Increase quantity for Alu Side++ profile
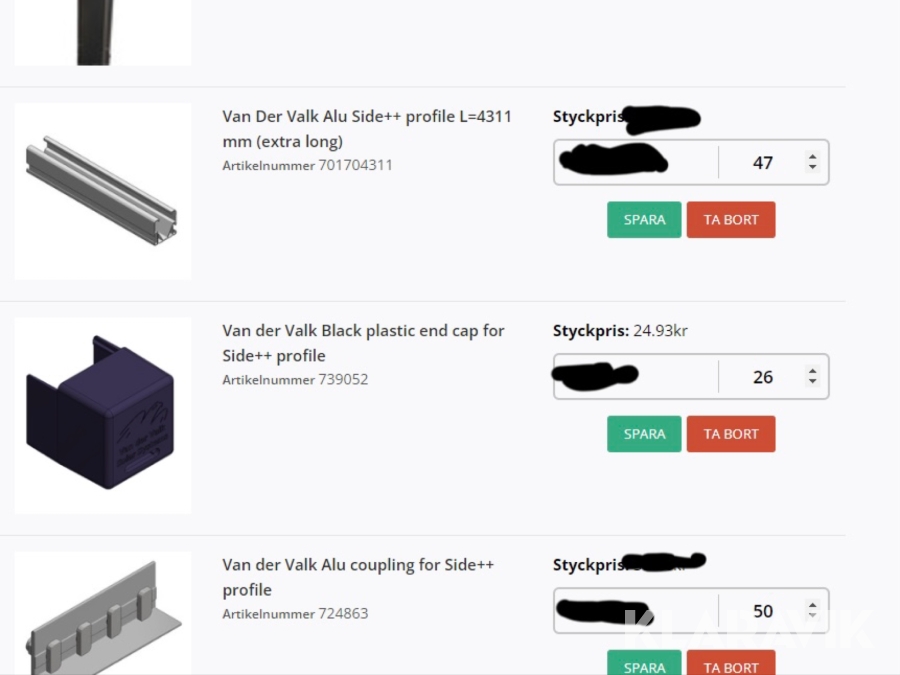The width and height of the screenshot is (900, 675). pyautogui.click(x=812, y=157)
